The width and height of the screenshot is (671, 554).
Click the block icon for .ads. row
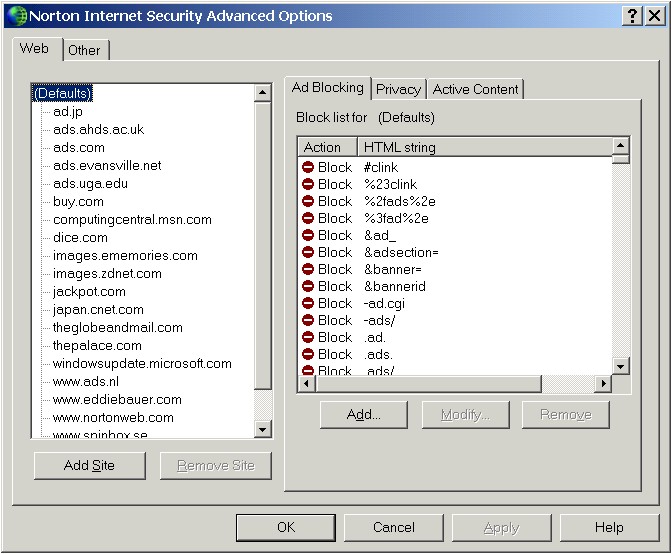(x=308, y=354)
